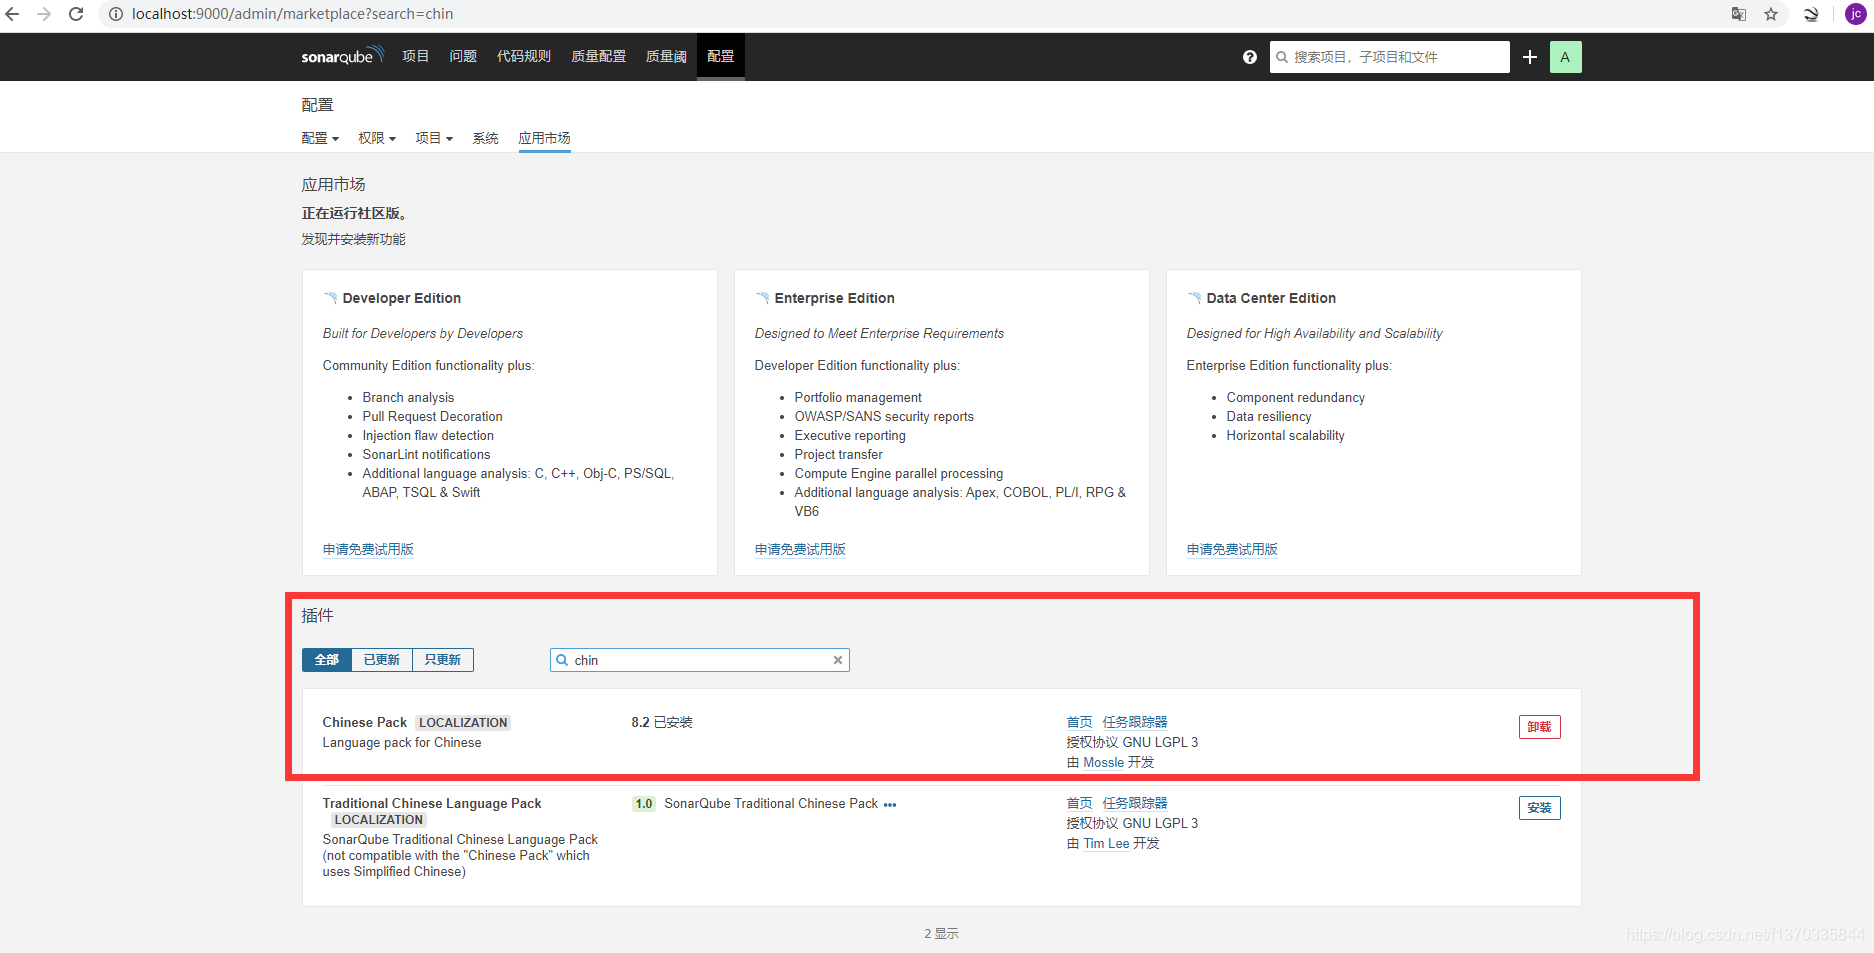The width and height of the screenshot is (1874, 953).
Task: Expand the 项目 dropdown in settings navigation
Action: 433,138
